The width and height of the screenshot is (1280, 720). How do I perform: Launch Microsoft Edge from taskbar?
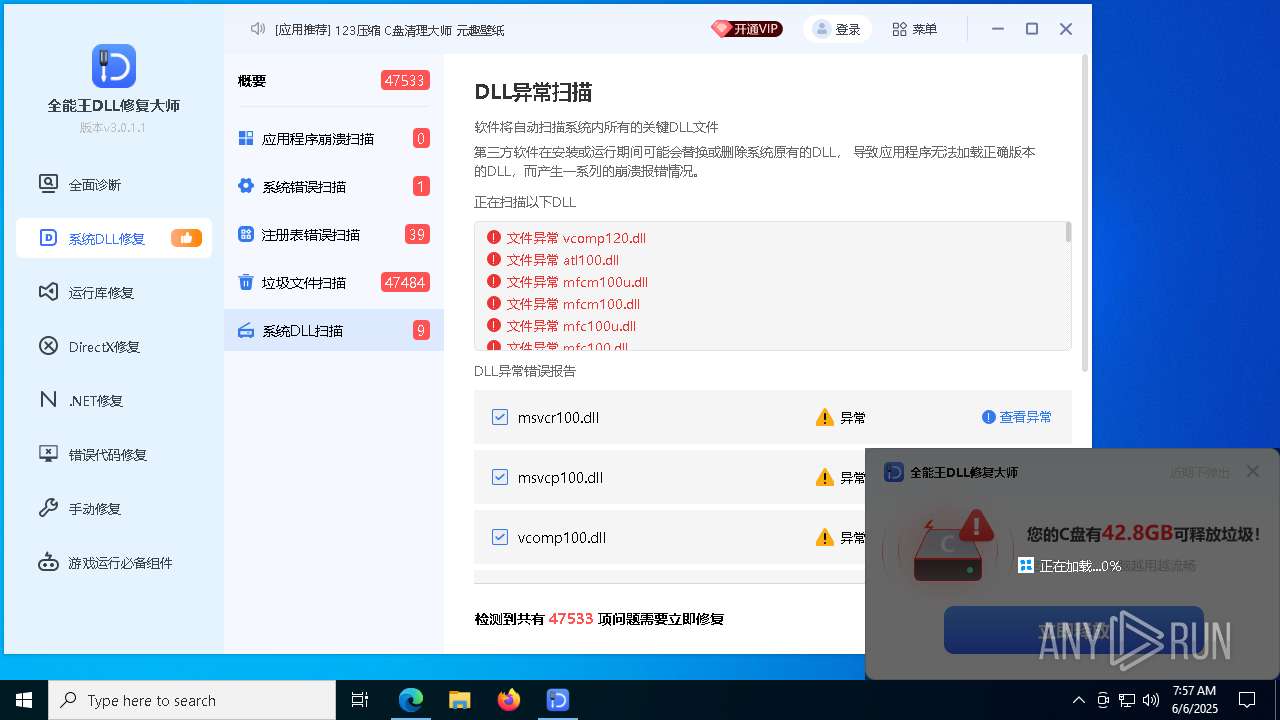(x=411, y=700)
